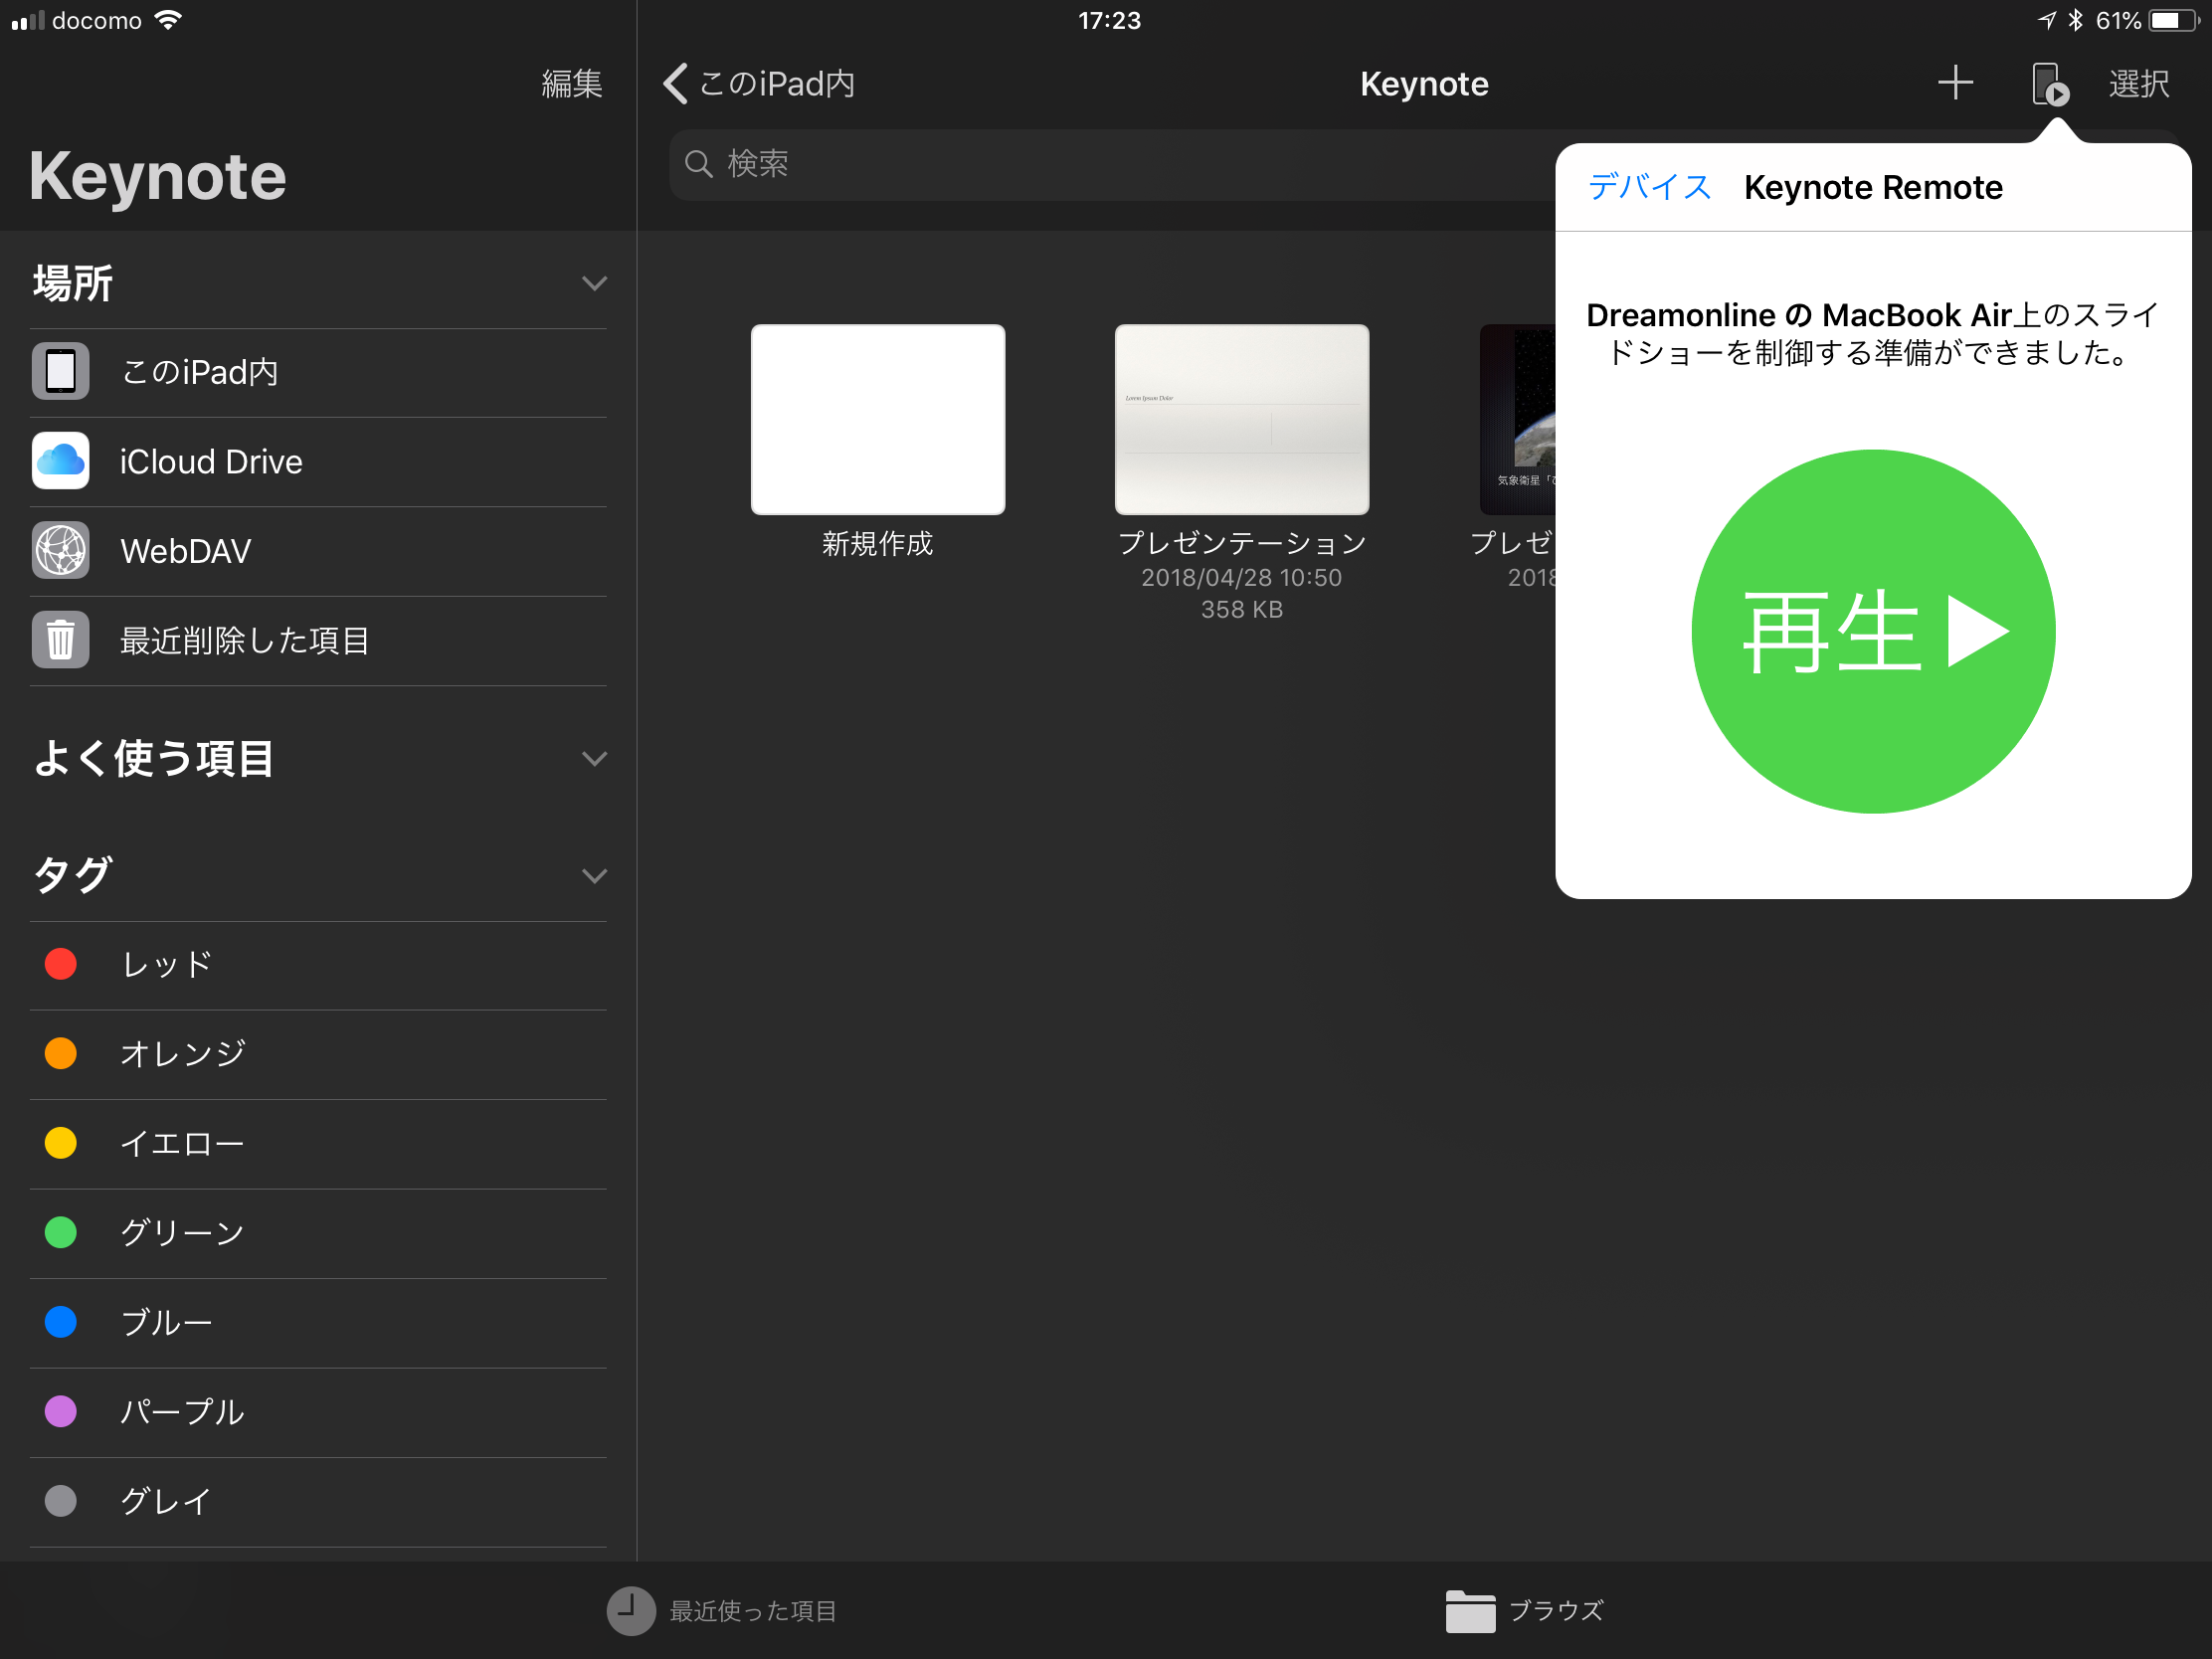Open the iCloud Drive cloud icon

(61, 461)
